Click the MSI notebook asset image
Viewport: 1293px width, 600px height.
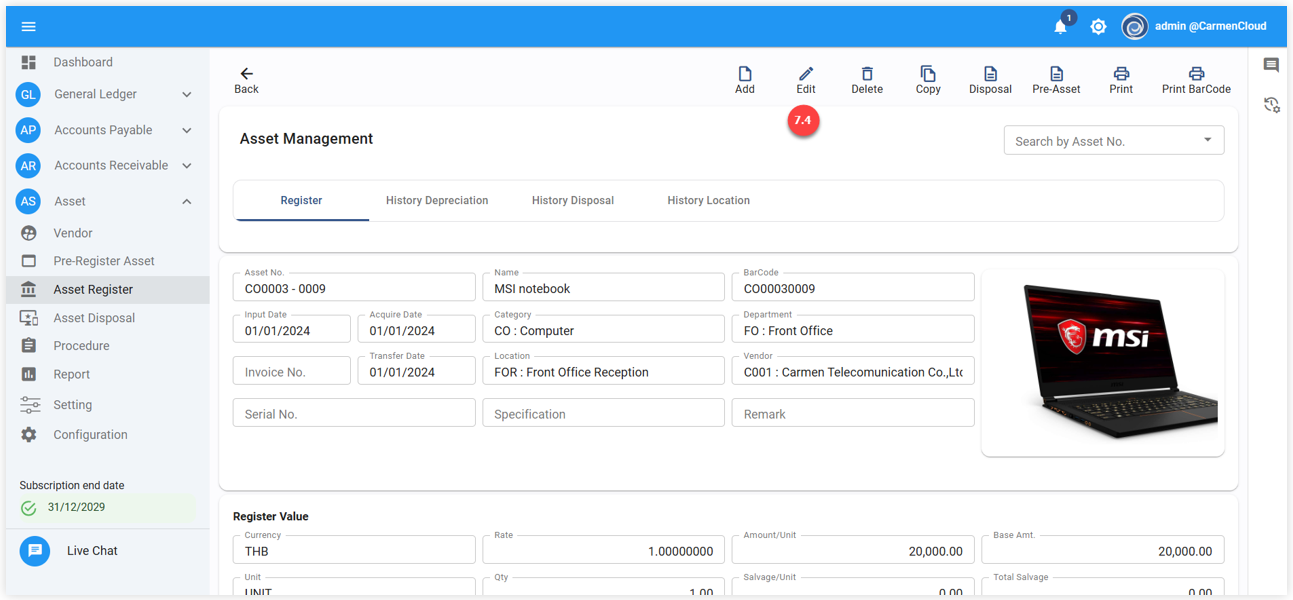[1102, 363]
